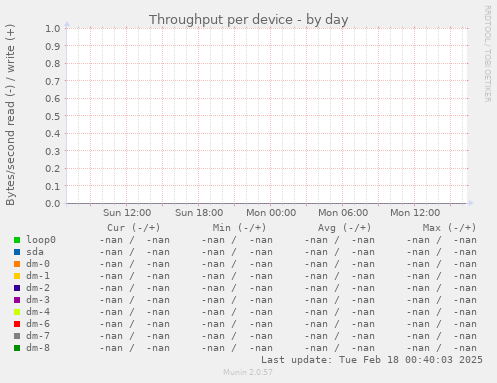Viewport: 497px width, 383px height.
Task: Click the Min (-/+) column header
Action: tap(239, 228)
